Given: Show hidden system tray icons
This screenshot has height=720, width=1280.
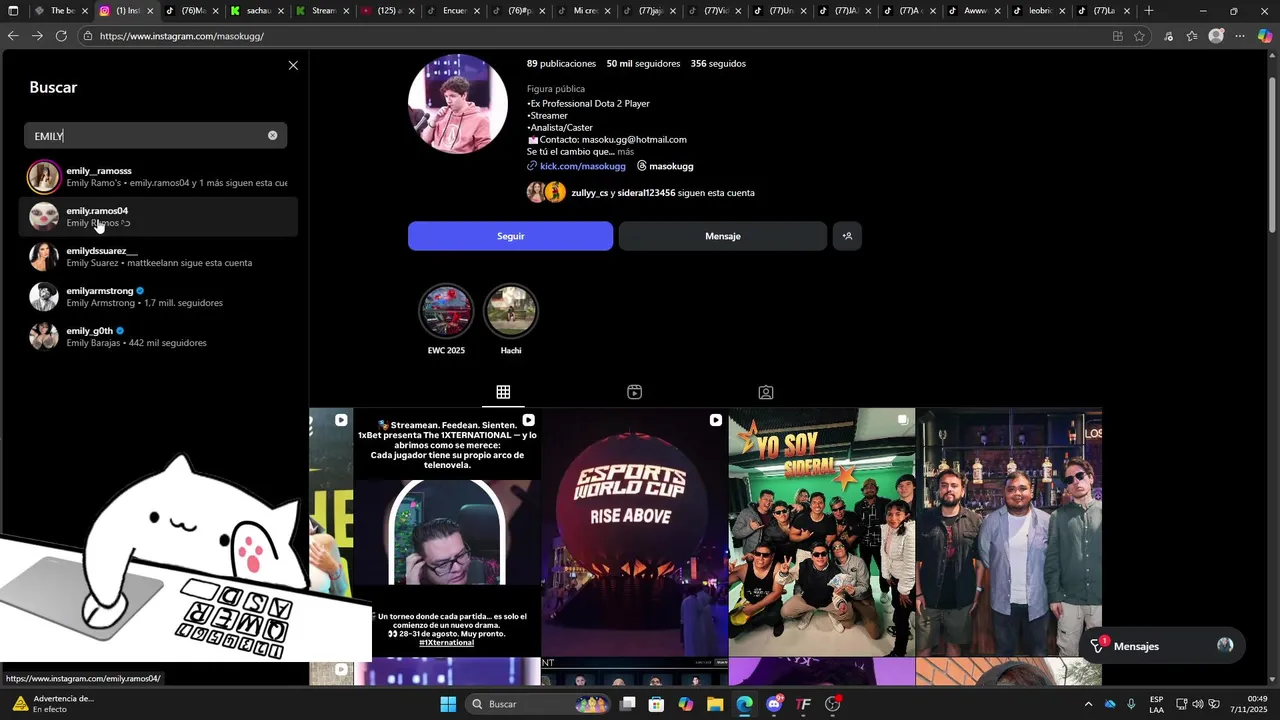Looking at the screenshot, I should 1088,704.
